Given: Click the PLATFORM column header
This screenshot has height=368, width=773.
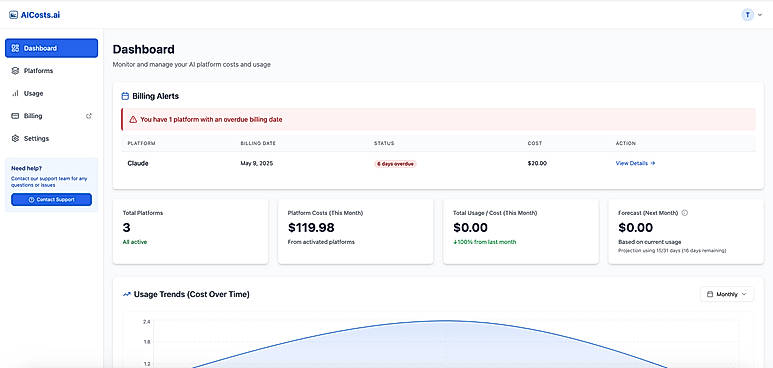Looking at the screenshot, I should pos(141,144).
